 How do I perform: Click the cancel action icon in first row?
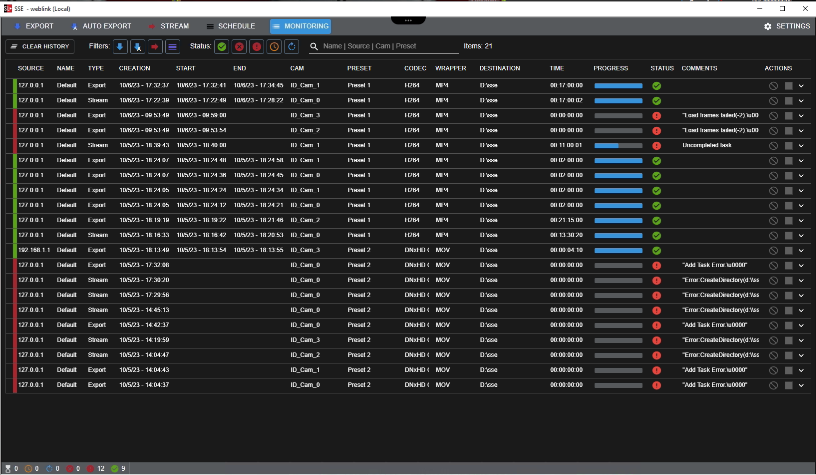pos(773,86)
